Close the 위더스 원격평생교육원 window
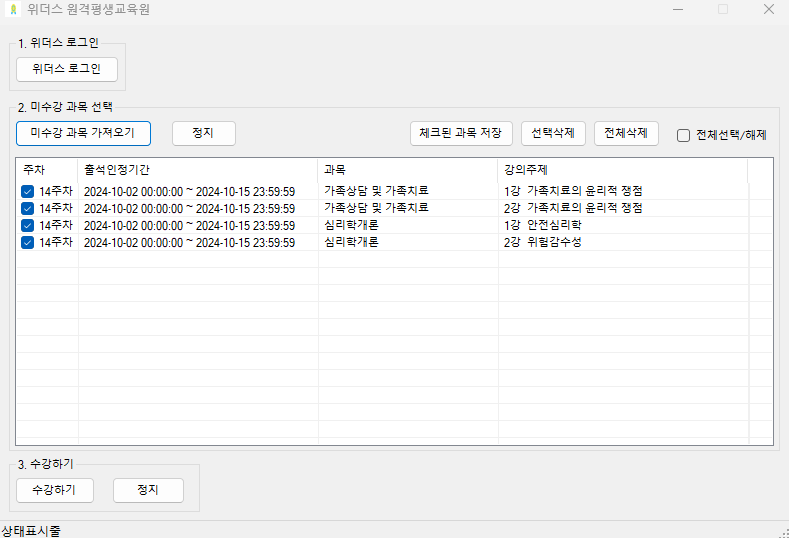Screen dimensions: 789x538 click(767, 10)
